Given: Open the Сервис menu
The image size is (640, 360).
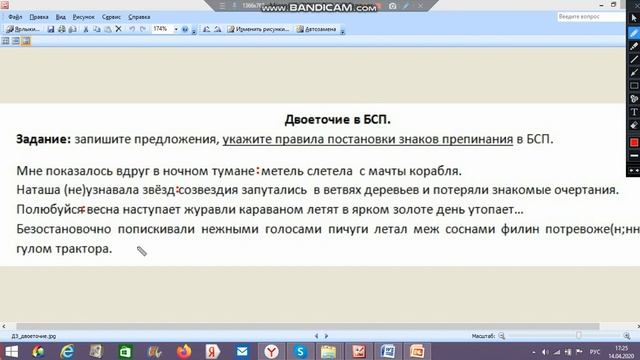Looking at the screenshot, I should pos(111,17).
